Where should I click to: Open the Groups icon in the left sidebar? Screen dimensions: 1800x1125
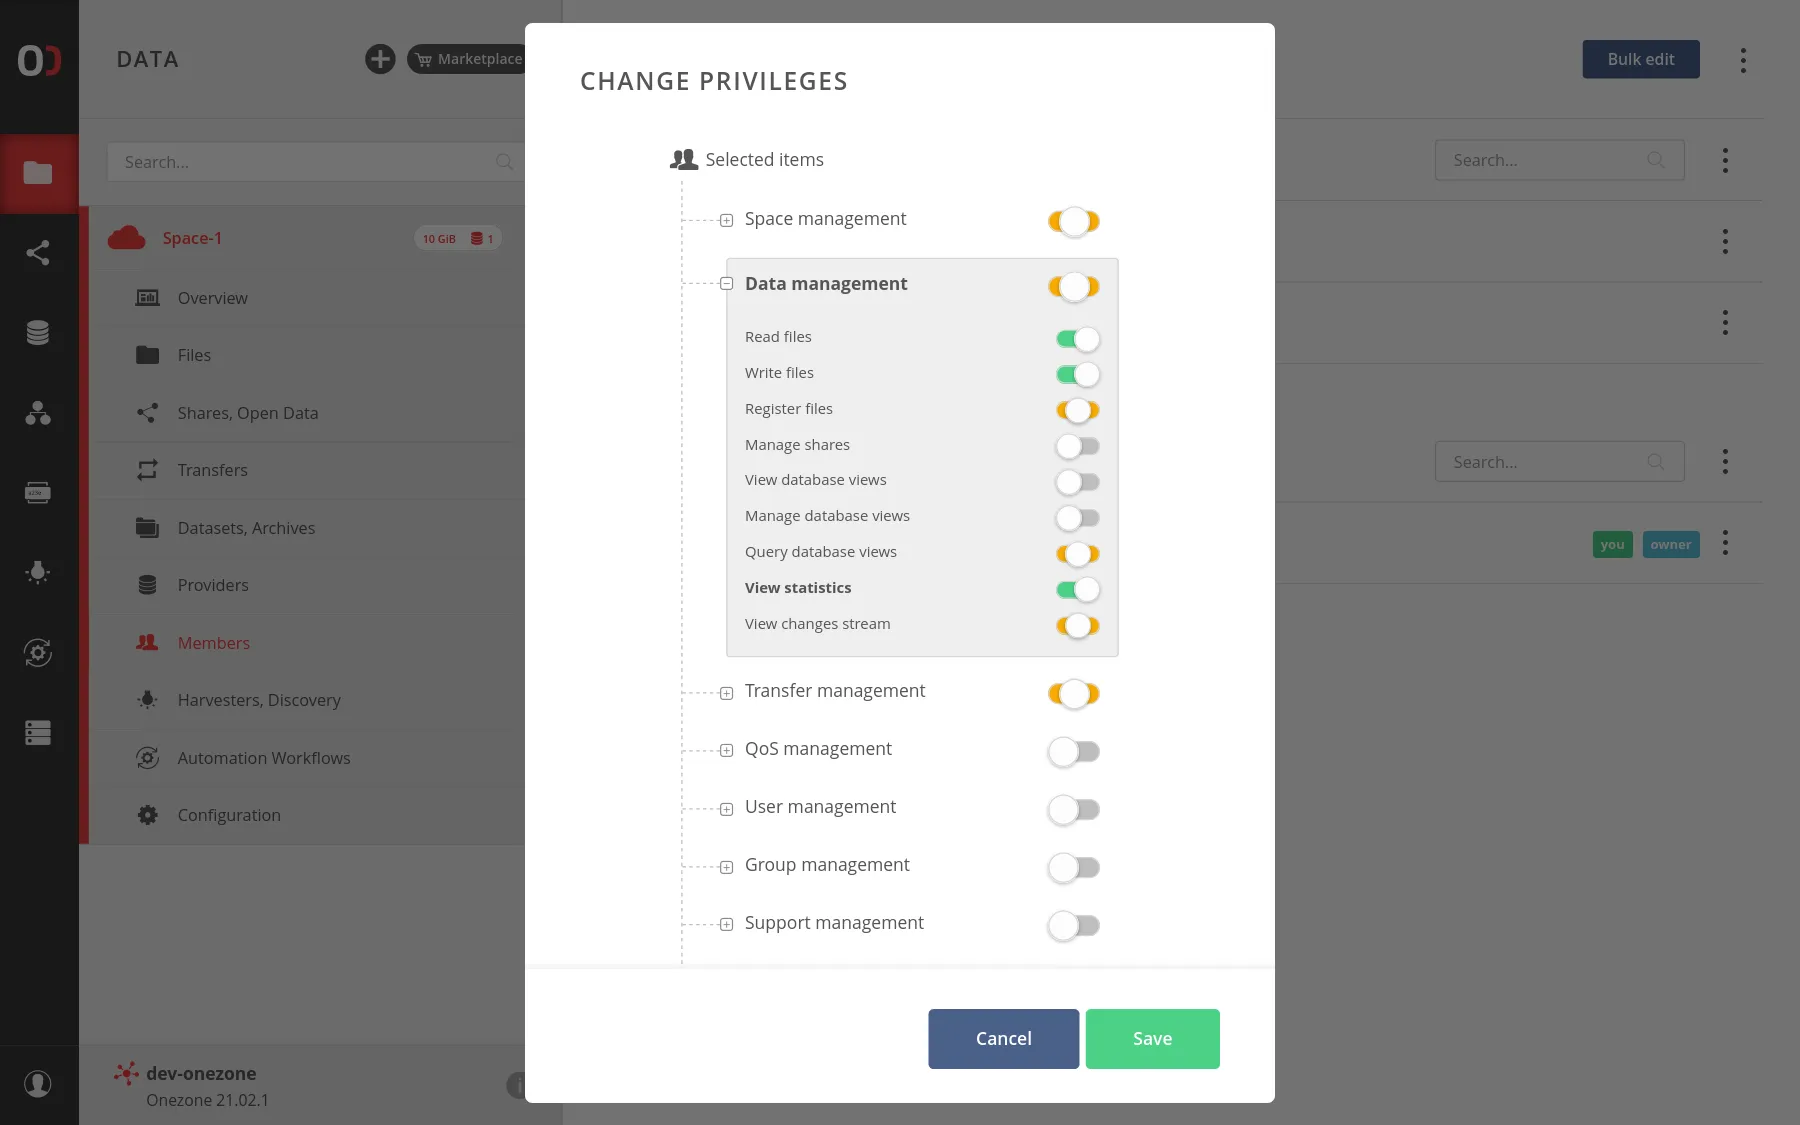click(x=38, y=413)
